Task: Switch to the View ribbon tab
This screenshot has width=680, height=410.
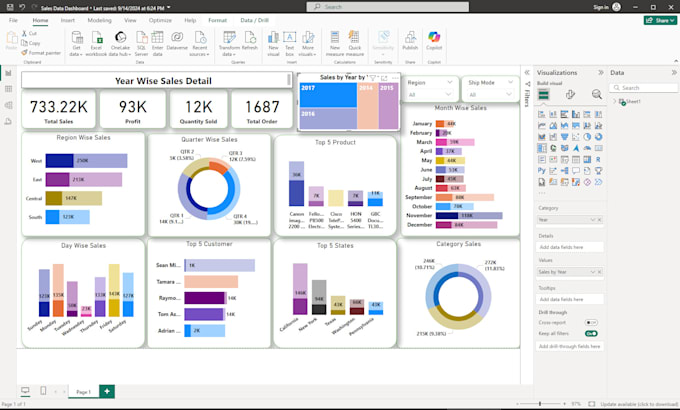Action: coord(130,20)
